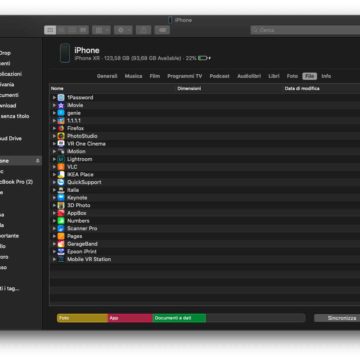Click the Share toolbar button
The image size is (360, 360).
click(143, 30)
